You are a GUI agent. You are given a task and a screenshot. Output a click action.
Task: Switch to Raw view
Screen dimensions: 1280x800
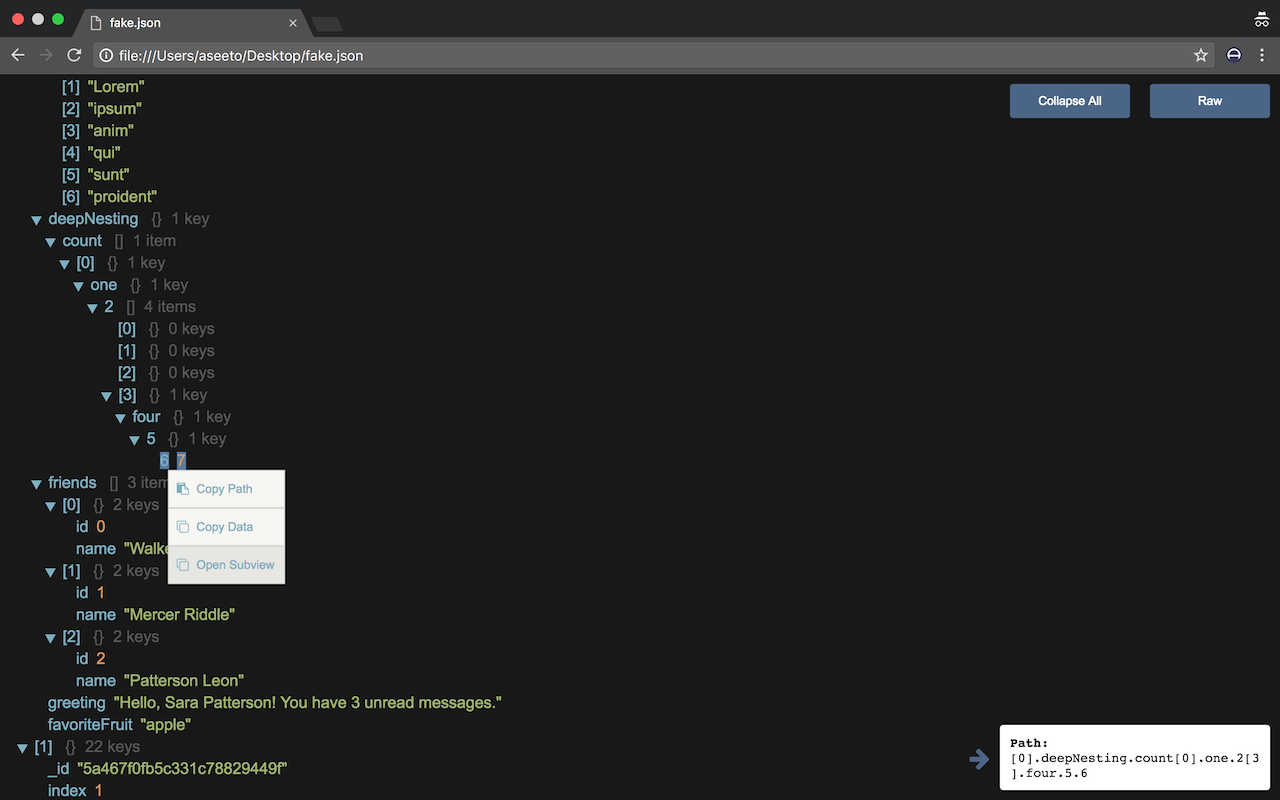(x=1210, y=101)
